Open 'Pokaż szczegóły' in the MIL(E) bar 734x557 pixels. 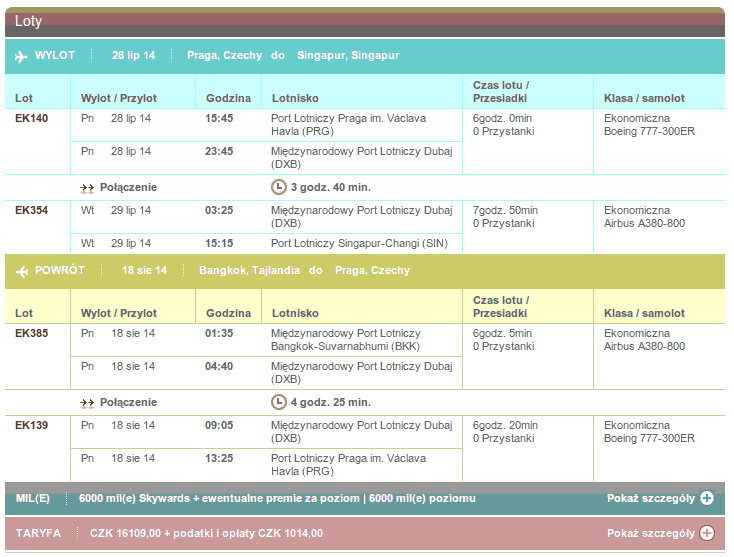point(651,498)
